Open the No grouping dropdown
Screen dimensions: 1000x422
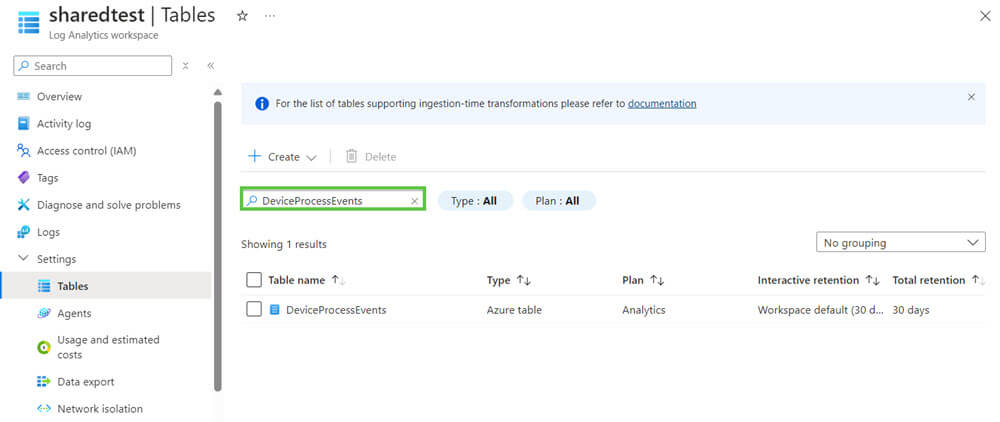pyautogui.click(x=901, y=242)
